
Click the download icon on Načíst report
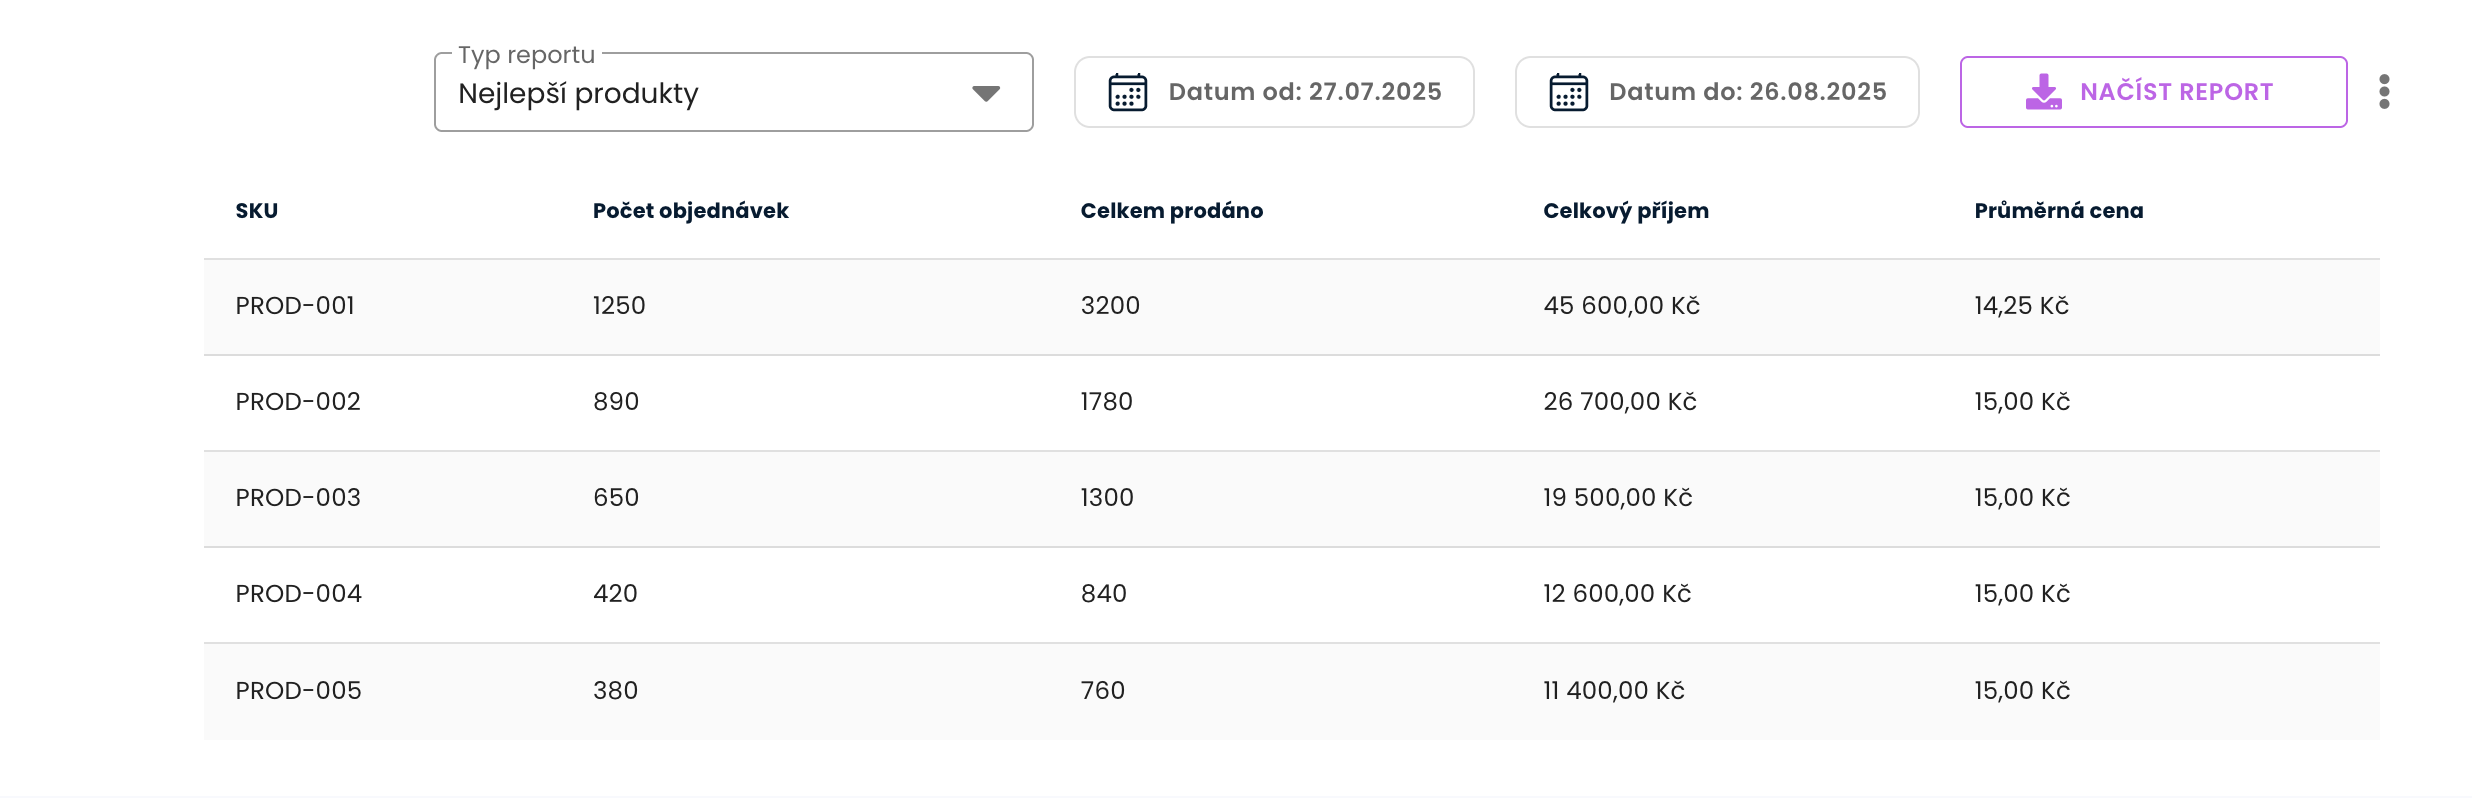pyautogui.click(x=2043, y=92)
